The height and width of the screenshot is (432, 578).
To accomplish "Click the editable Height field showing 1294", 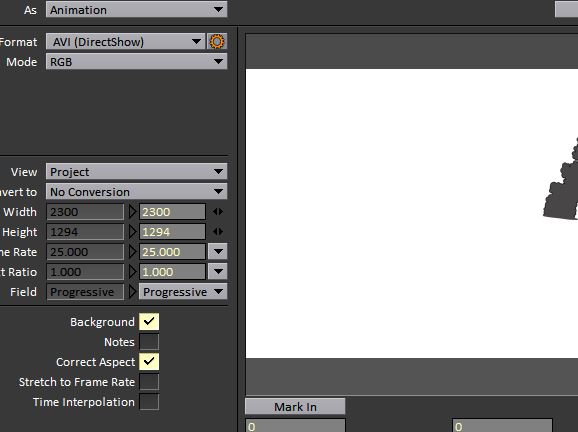I will click(x=172, y=232).
